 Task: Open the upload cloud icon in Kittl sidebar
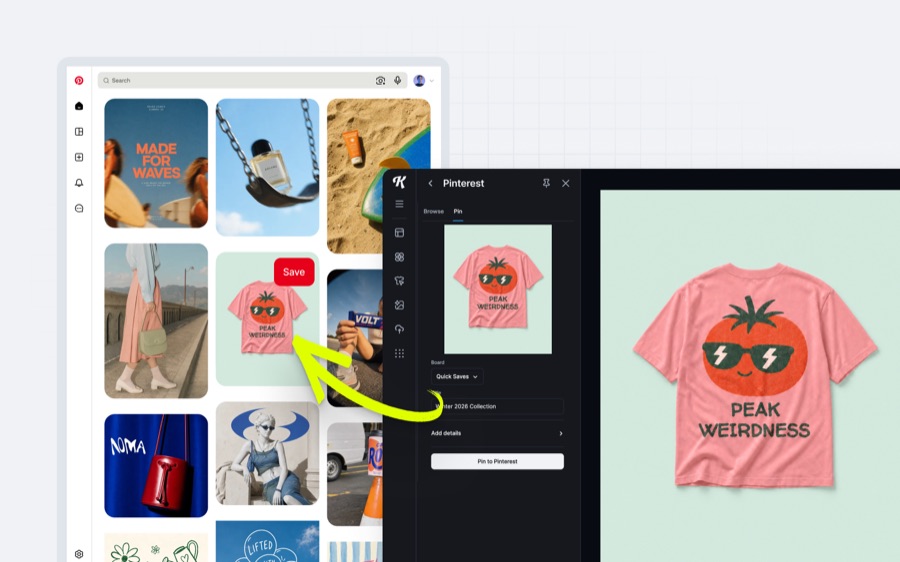point(399,329)
